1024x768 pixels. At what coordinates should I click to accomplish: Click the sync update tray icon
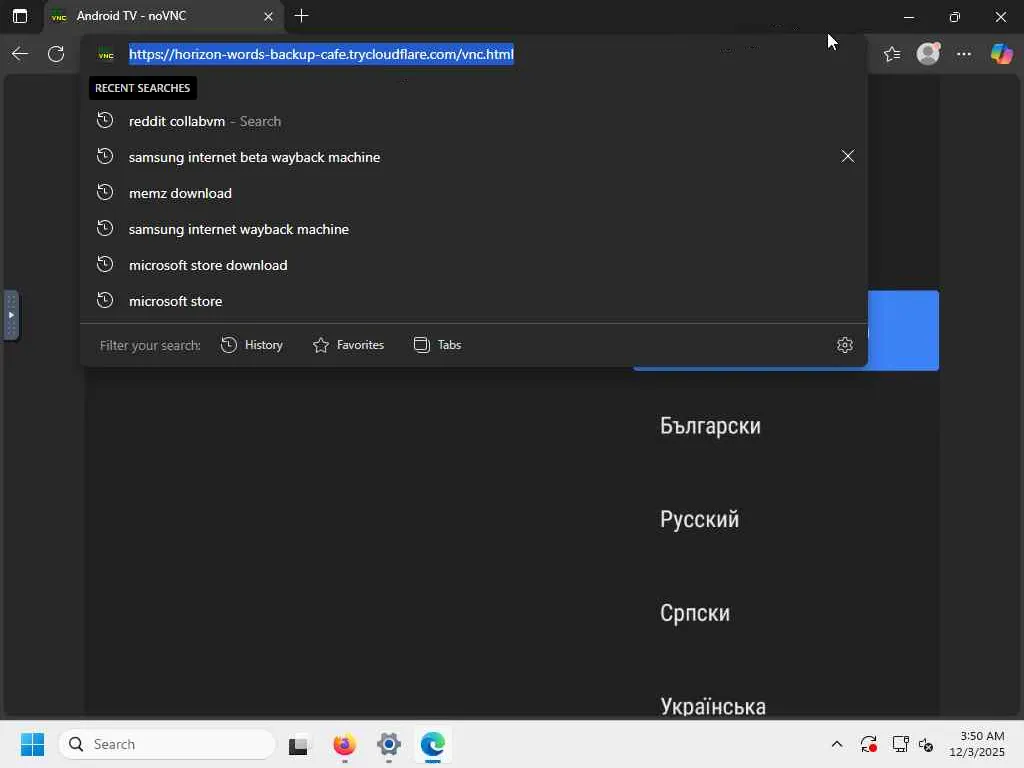[869, 744]
